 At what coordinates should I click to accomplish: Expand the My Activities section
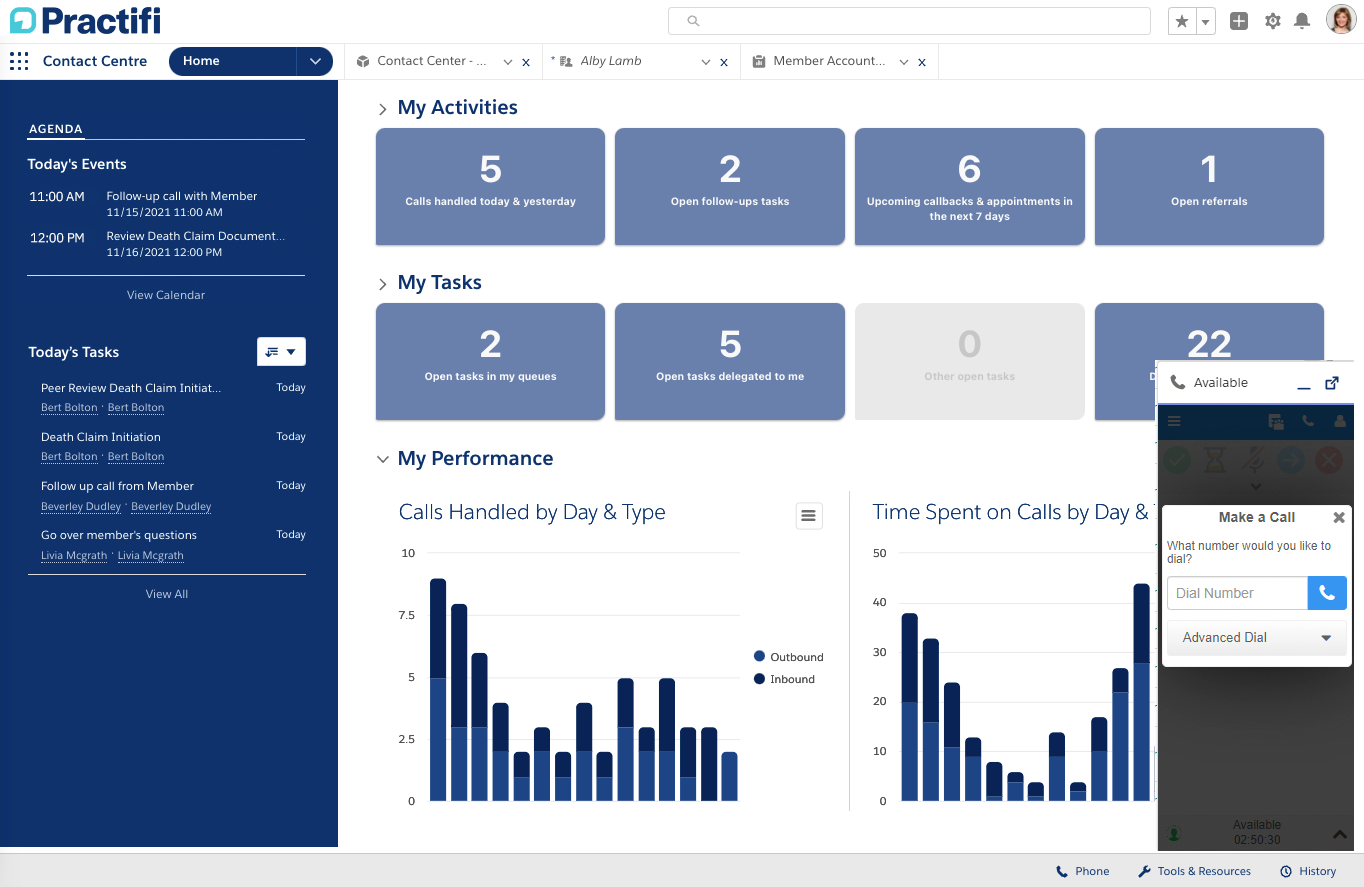[382, 109]
